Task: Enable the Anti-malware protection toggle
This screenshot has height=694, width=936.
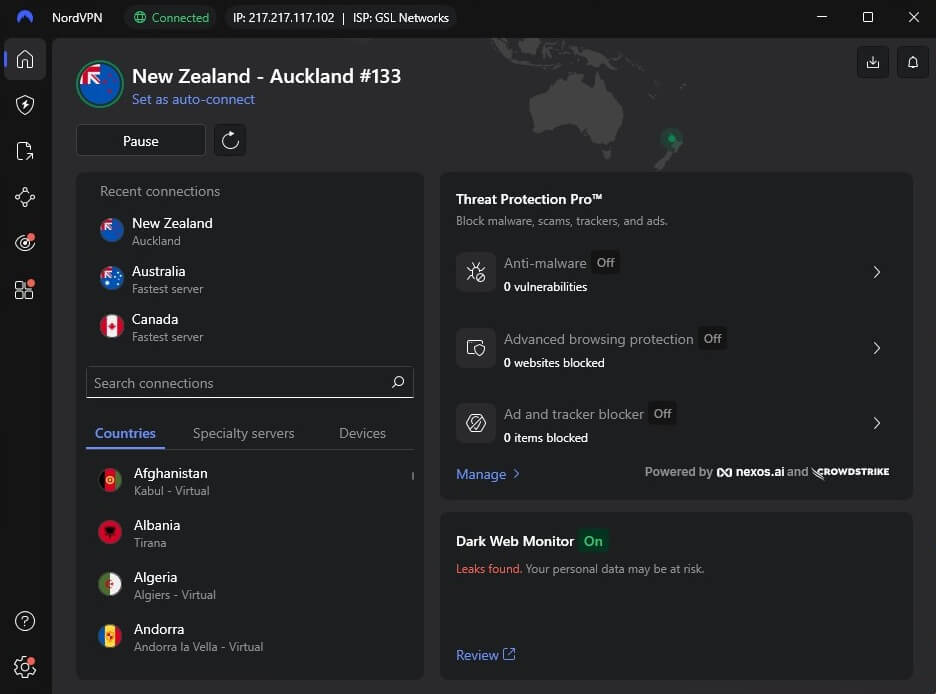Action: pos(605,263)
